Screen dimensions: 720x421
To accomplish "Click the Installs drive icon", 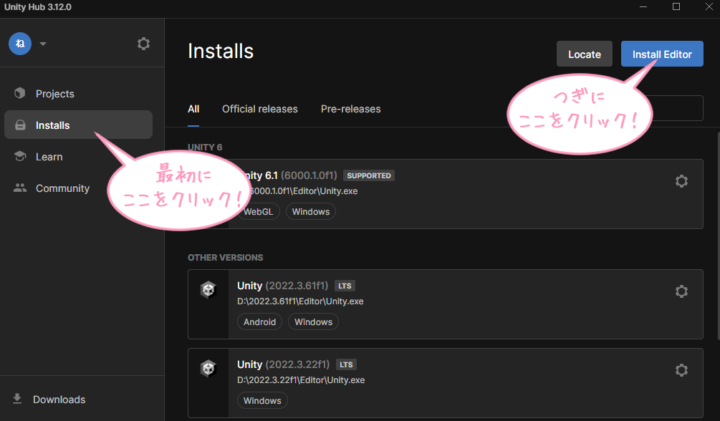I will click(20, 125).
